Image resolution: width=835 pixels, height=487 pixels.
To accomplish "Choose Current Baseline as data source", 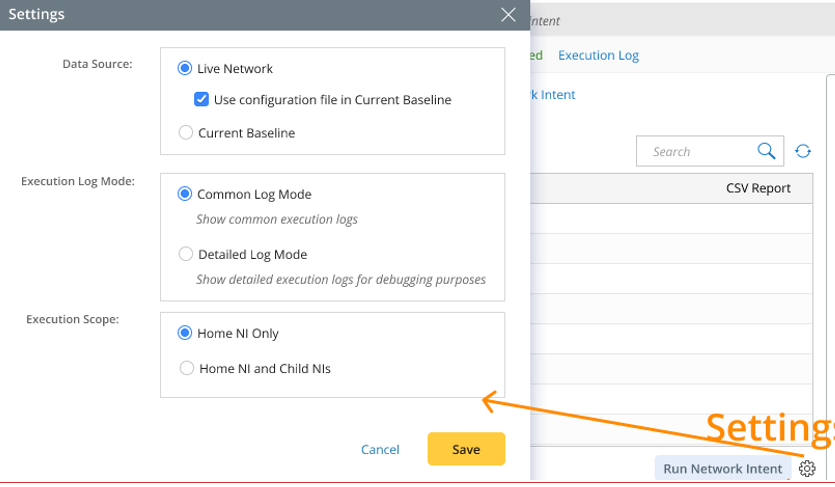I will click(x=185, y=133).
